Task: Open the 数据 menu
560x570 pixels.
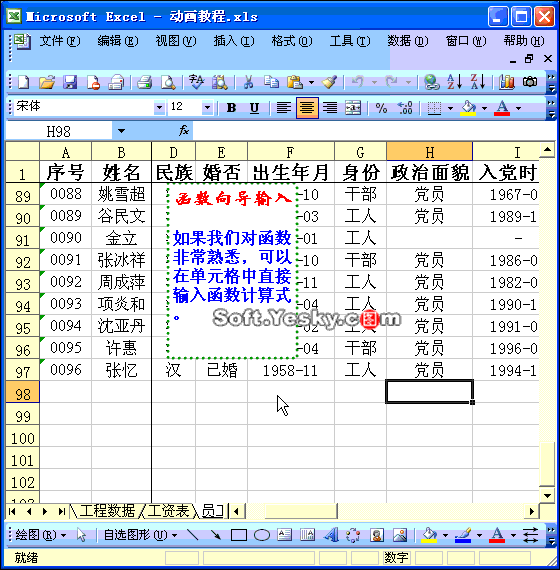Action: coord(407,41)
